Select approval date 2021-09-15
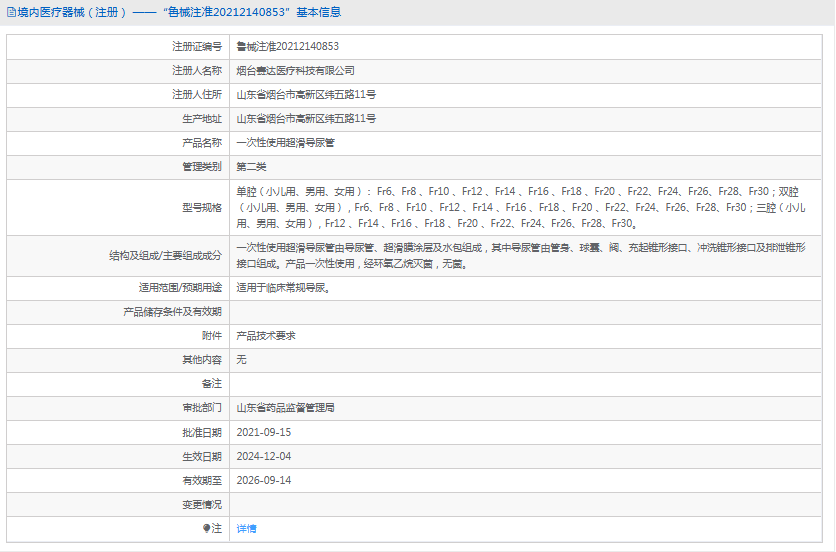Image resolution: width=836 pixels, height=552 pixels. [264, 432]
